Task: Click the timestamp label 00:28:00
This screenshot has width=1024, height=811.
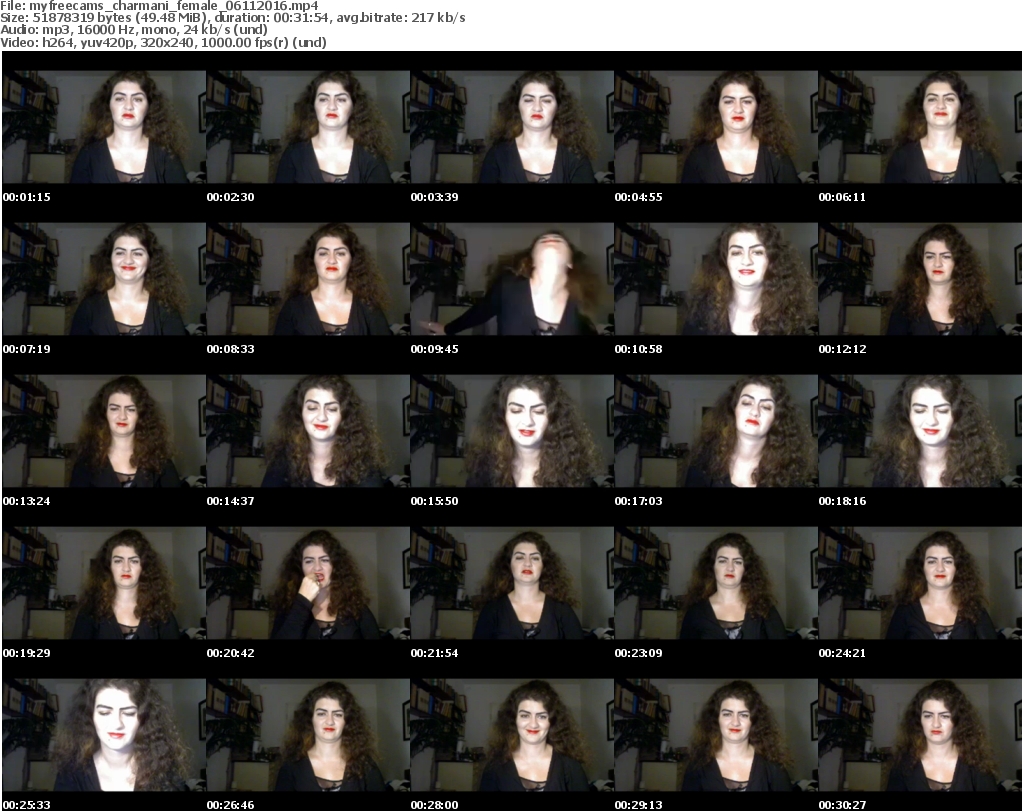Action: click(434, 805)
